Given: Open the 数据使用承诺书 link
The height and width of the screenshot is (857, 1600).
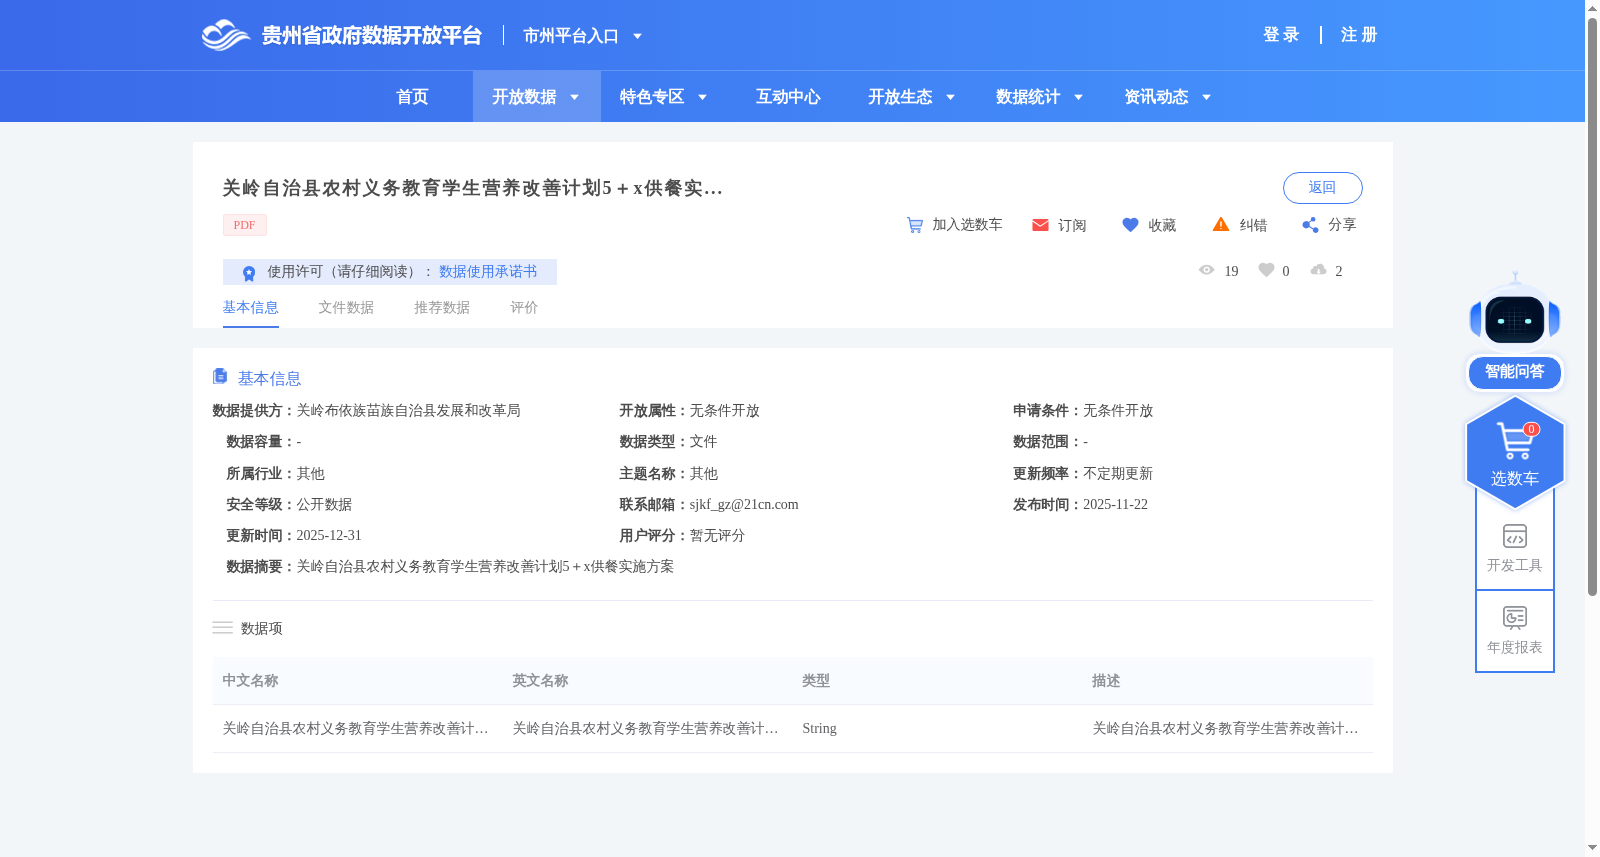Looking at the screenshot, I should (488, 272).
